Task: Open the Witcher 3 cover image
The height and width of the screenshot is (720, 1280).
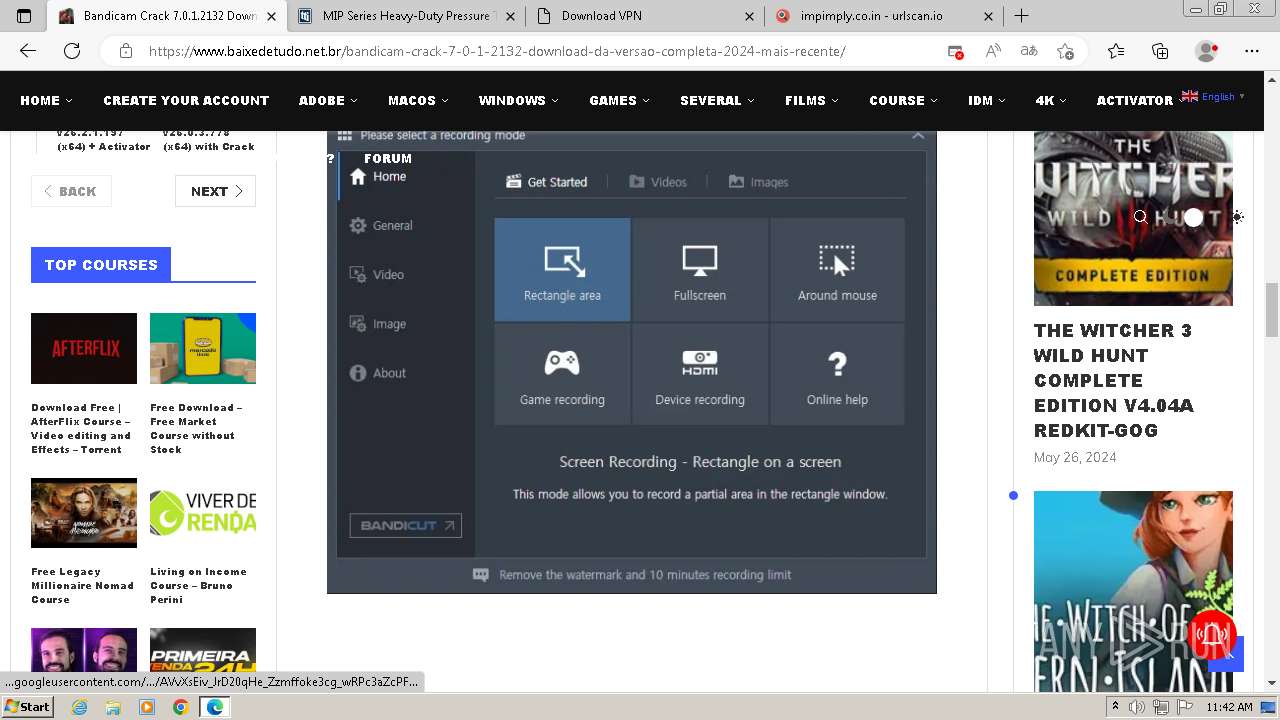Action: 1133,218
